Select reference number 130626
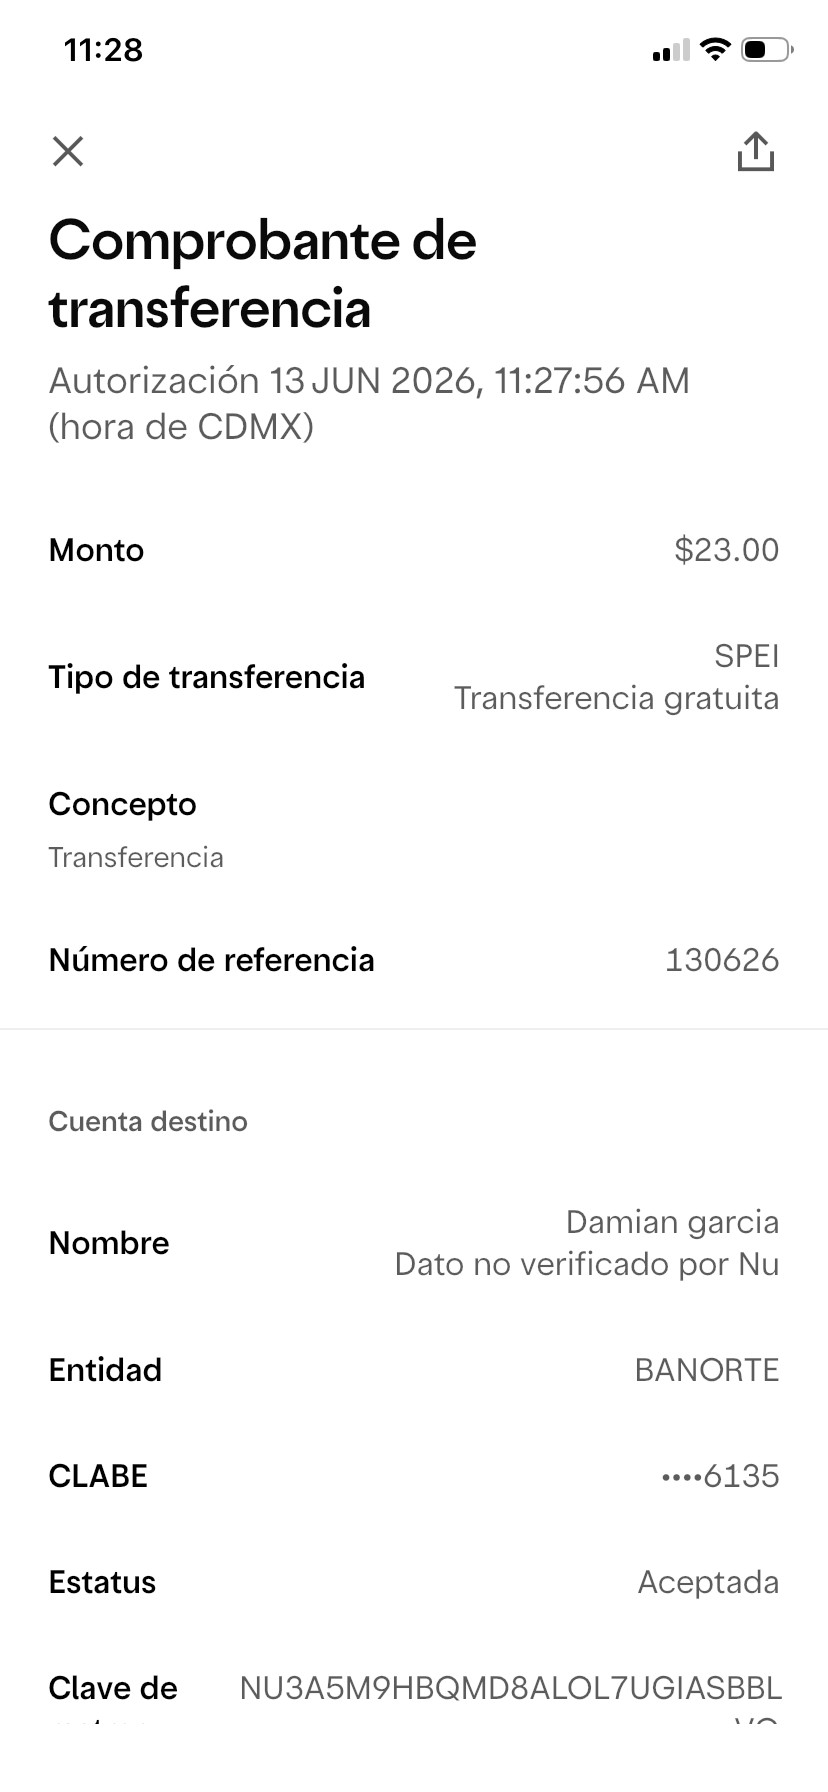The image size is (828, 1792). pos(722,960)
